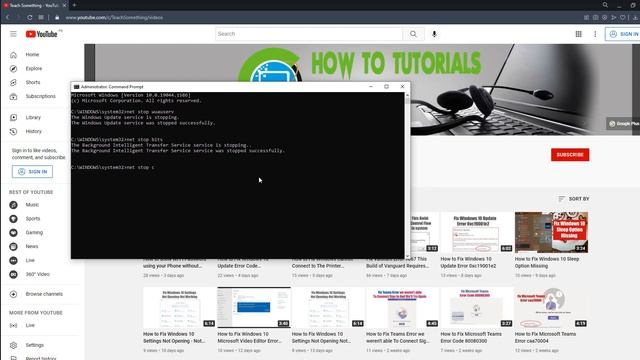Click the sidebar SIGN IN button
The width and height of the screenshot is (640, 360).
[x=32, y=172]
